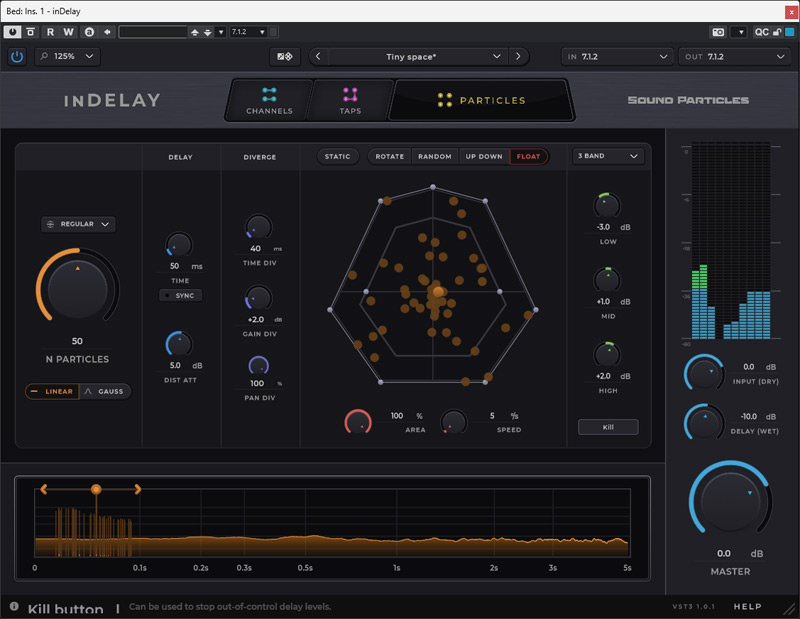Expand the OUT 7.1.2 output format dropdown

(735, 56)
